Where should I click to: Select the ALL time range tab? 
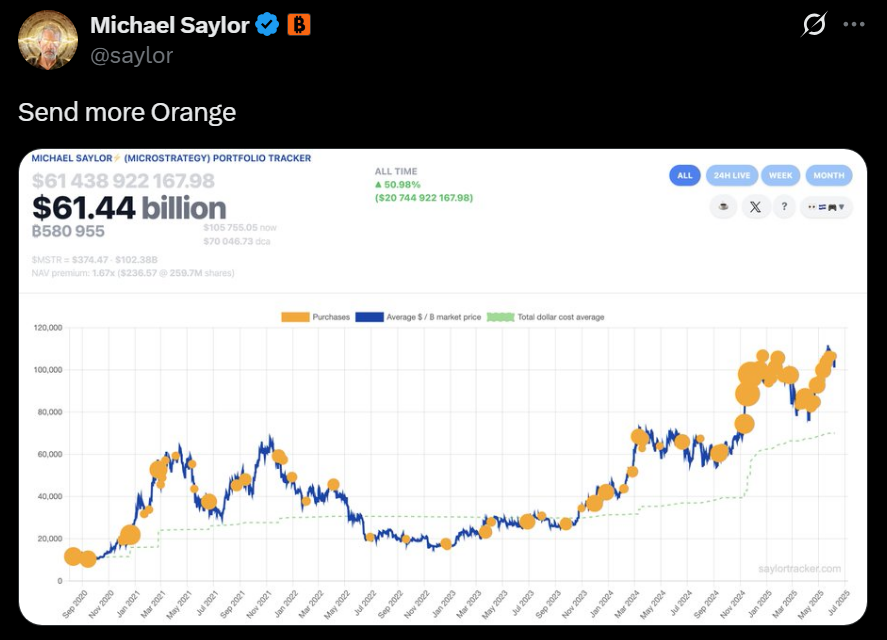click(x=684, y=175)
